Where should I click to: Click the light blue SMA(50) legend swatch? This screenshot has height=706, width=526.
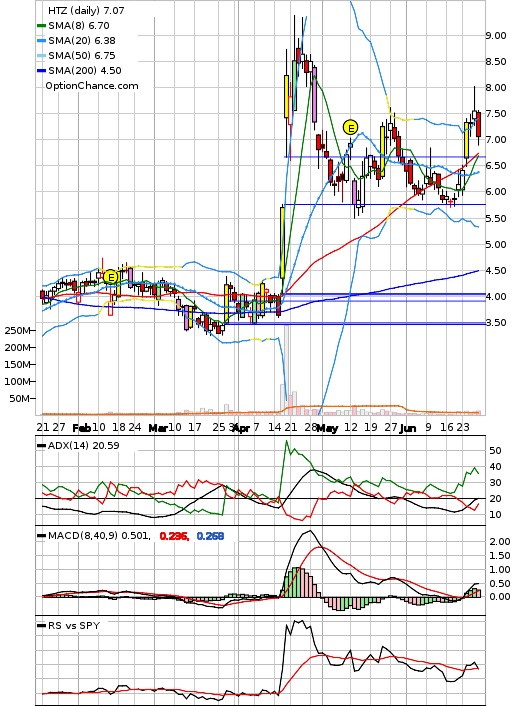click(41, 56)
